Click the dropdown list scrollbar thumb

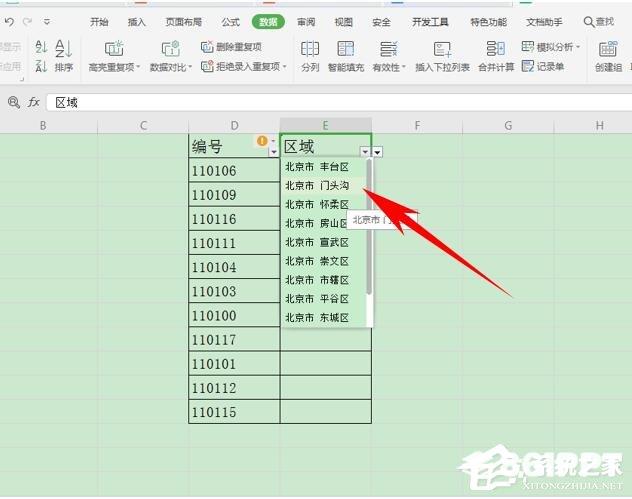point(369,227)
